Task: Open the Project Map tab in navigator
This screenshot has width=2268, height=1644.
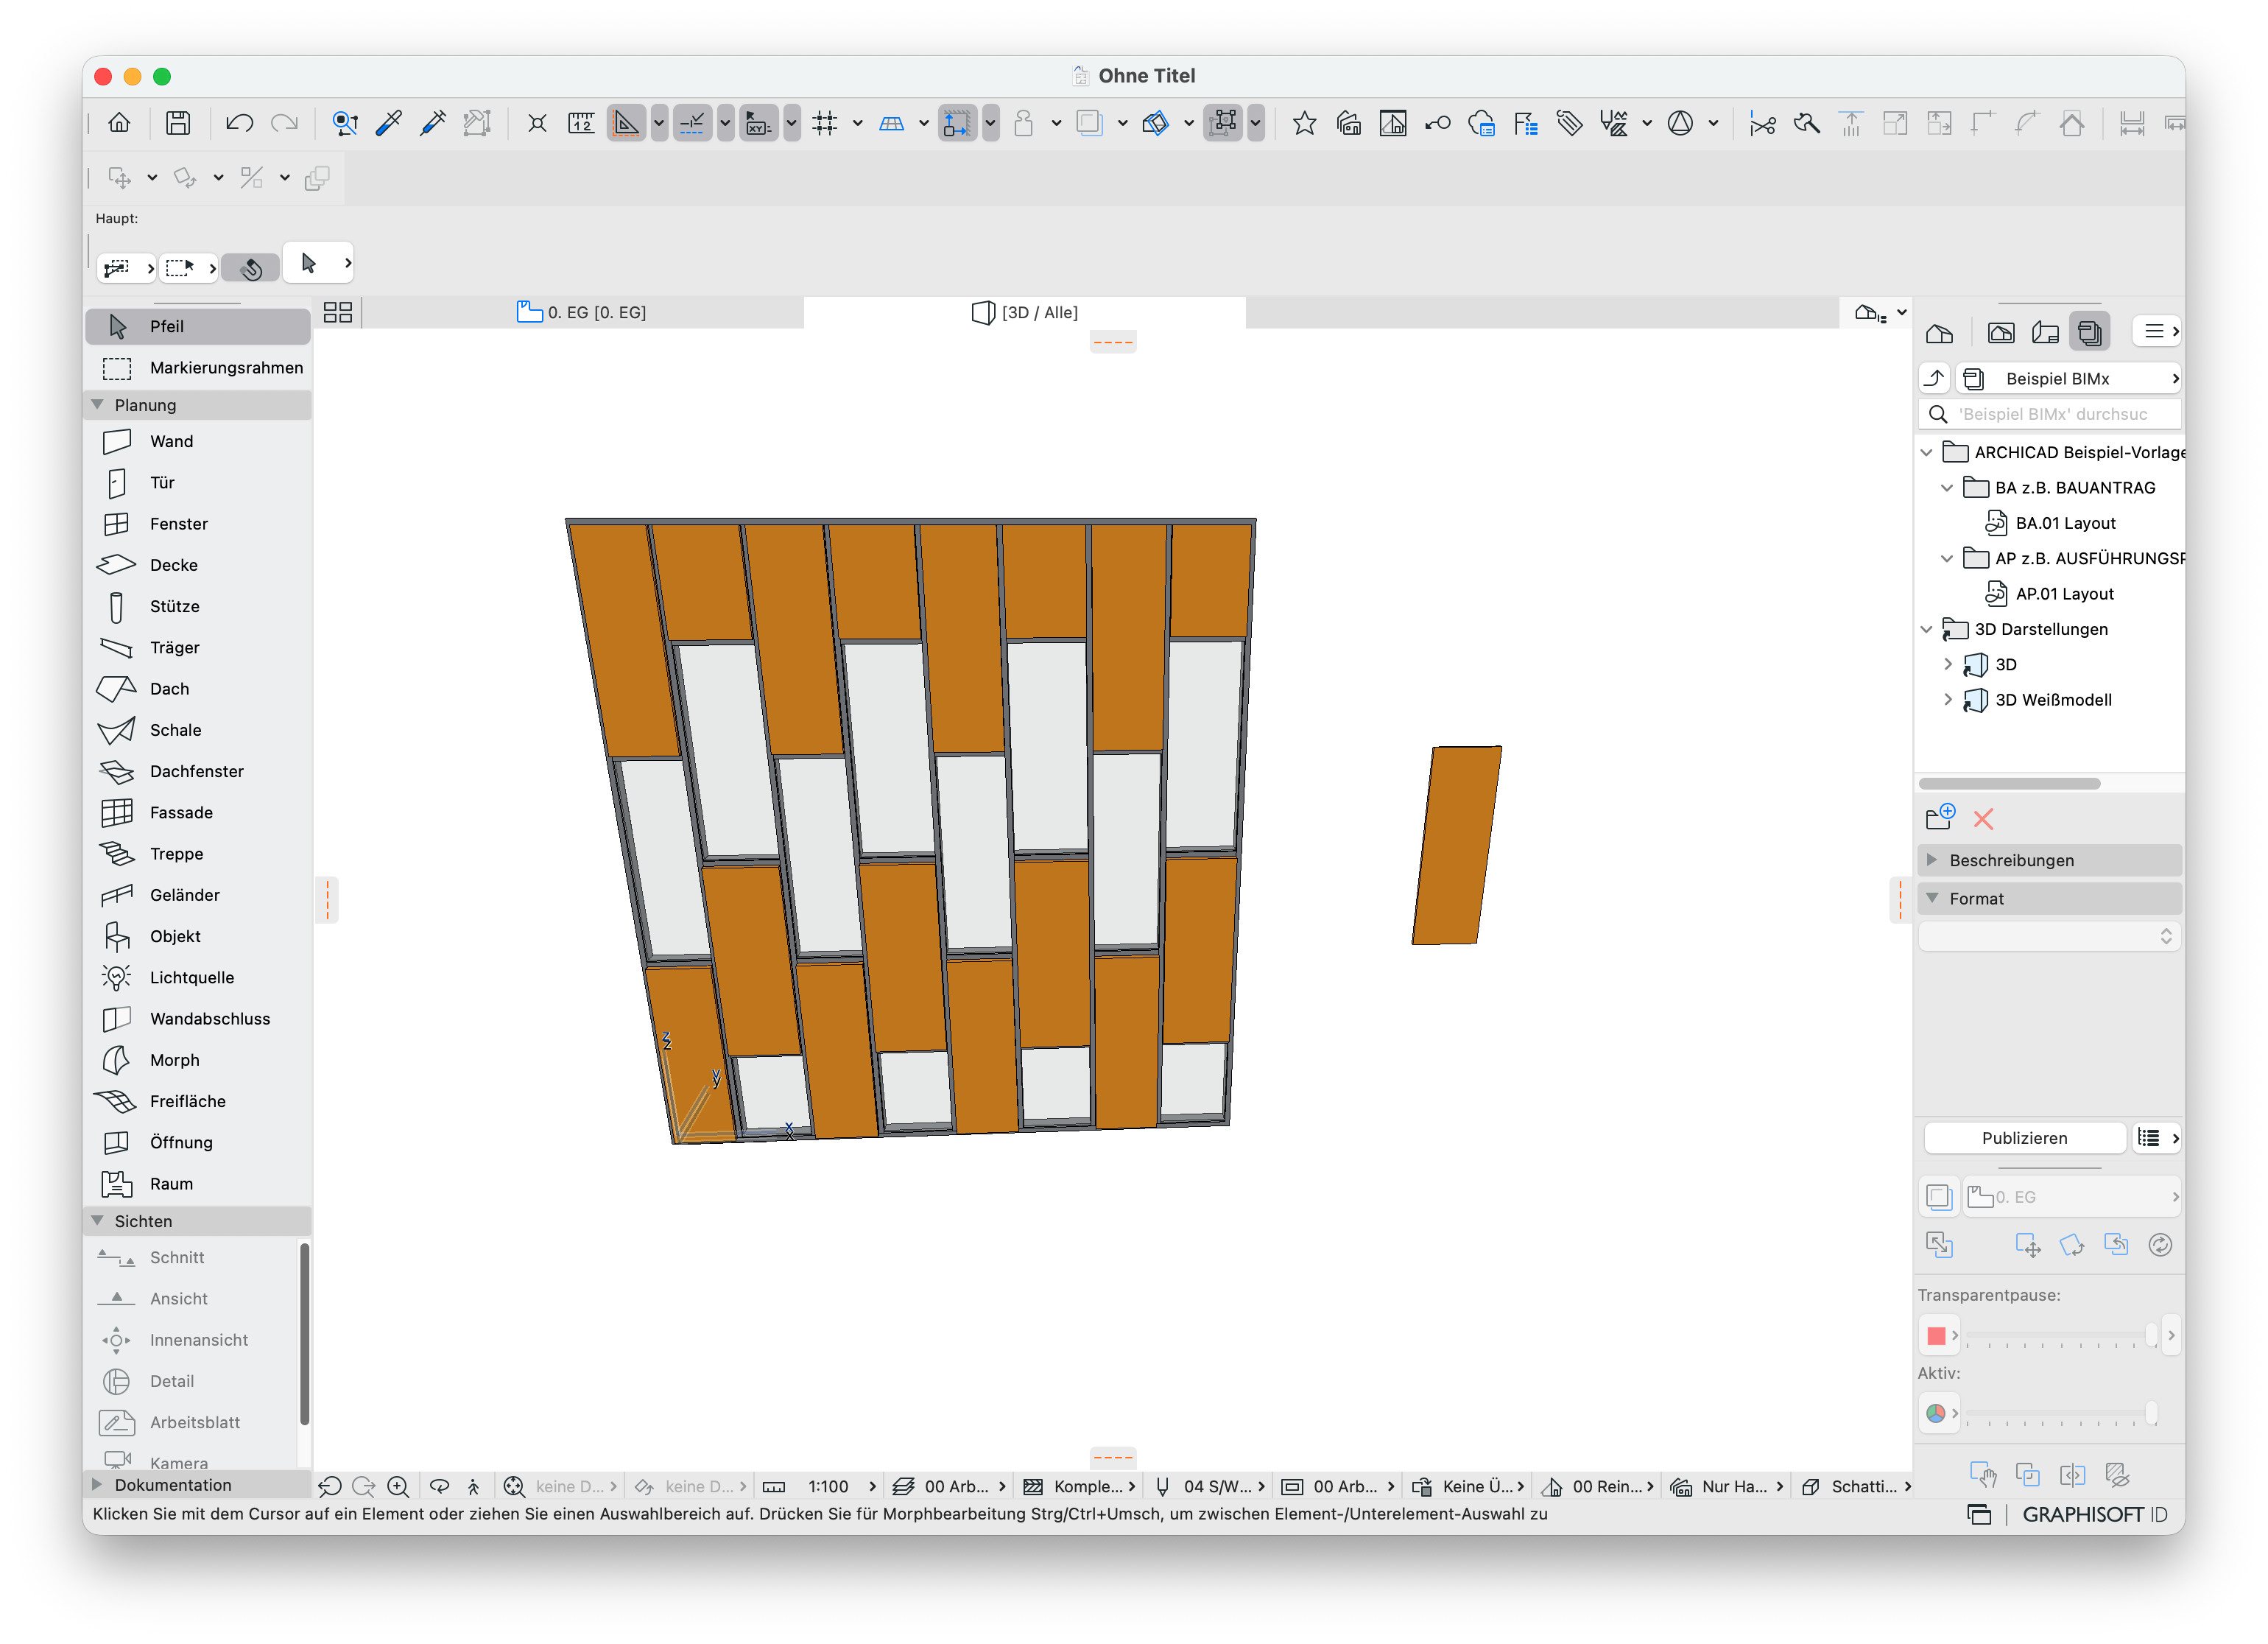Action: (1939, 333)
